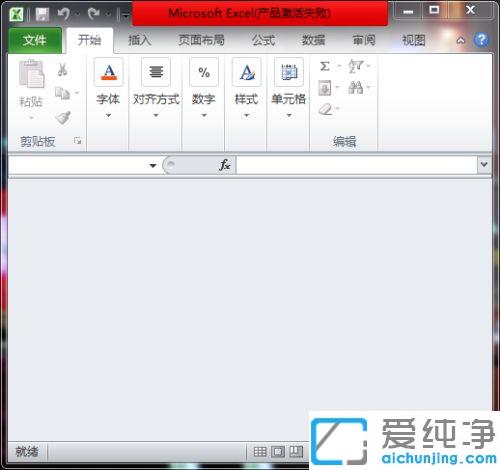The height and width of the screenshot is (470, 500).
Task: Switch to the 数据 (Data) tab
Action: pyautogui.click(x=313, y=40)
